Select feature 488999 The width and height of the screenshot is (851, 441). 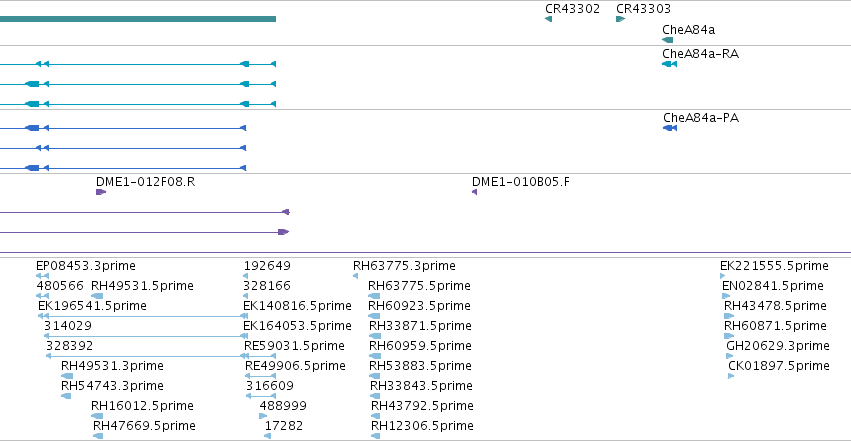(263, 416)
